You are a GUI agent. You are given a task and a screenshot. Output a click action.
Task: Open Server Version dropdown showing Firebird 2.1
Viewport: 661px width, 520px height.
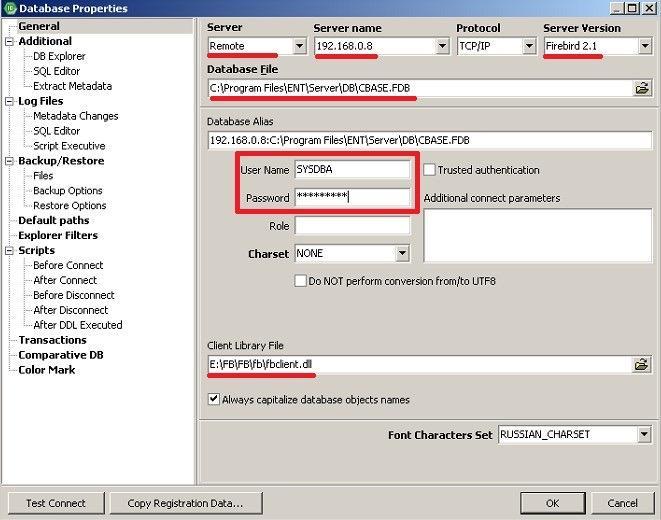coord(645,46)
